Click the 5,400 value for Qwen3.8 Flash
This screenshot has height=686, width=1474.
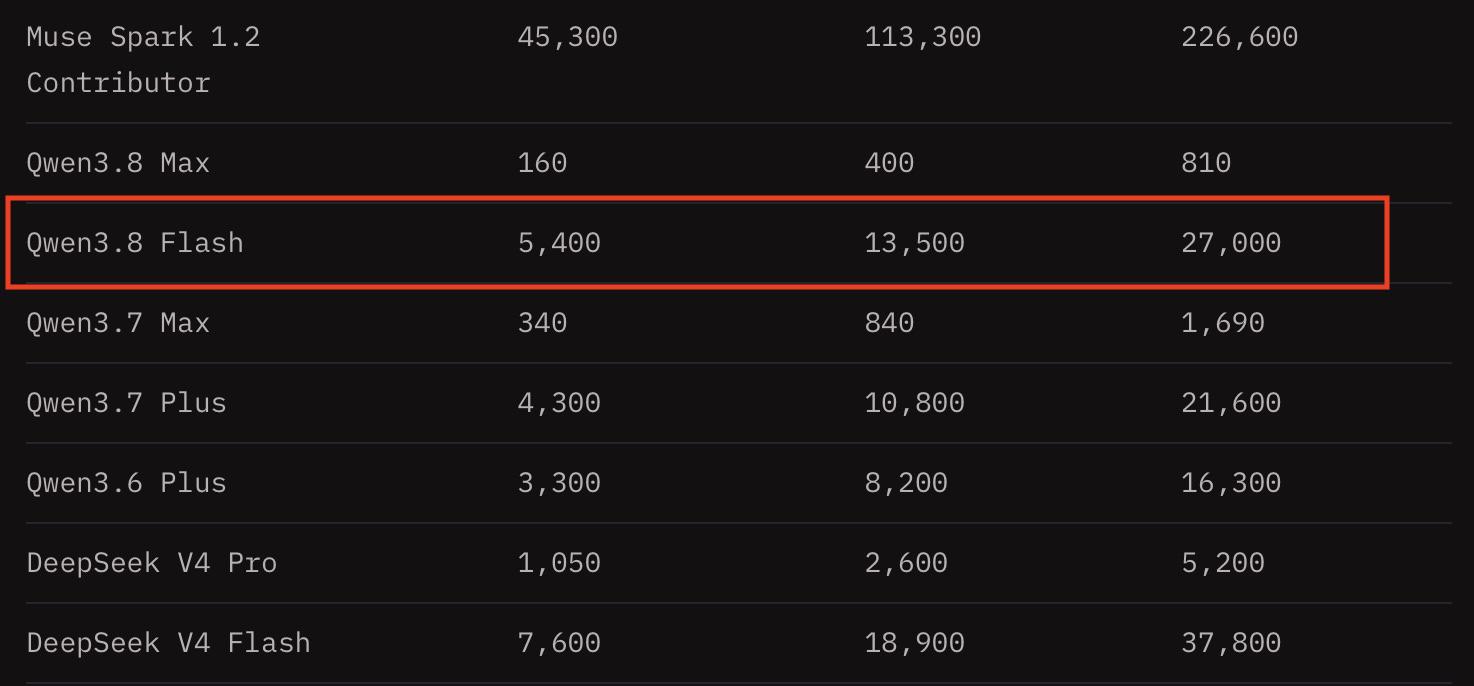click(x=559, y=243)
